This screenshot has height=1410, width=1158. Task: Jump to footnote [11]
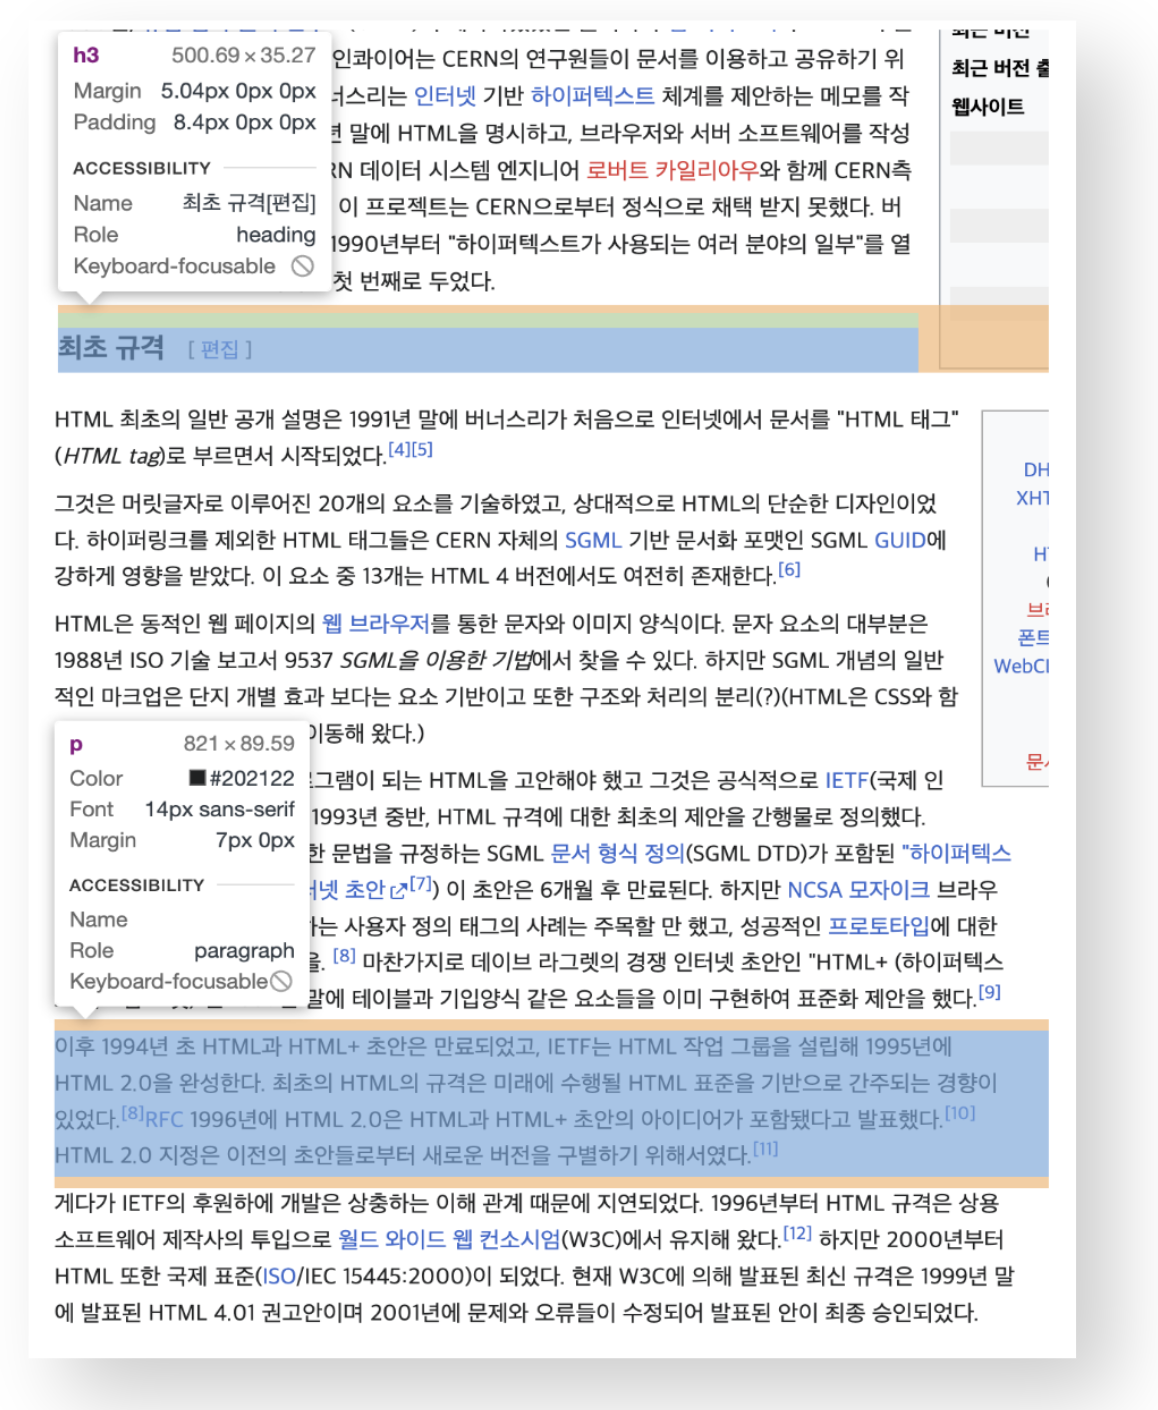click(x=765, y=1148)
